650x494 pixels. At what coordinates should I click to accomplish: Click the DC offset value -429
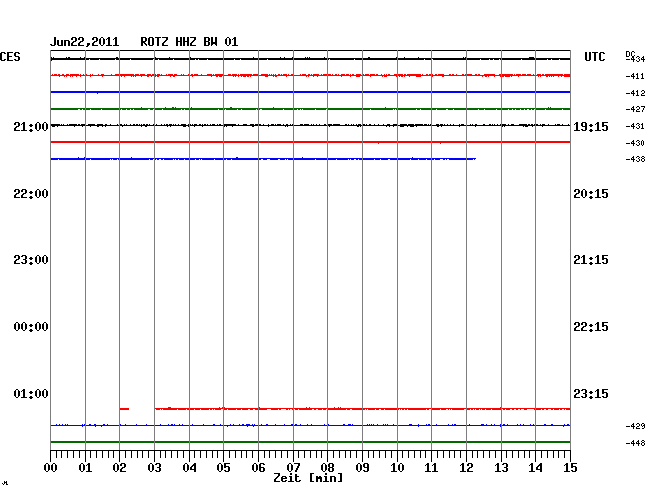(x=635, y=426)
